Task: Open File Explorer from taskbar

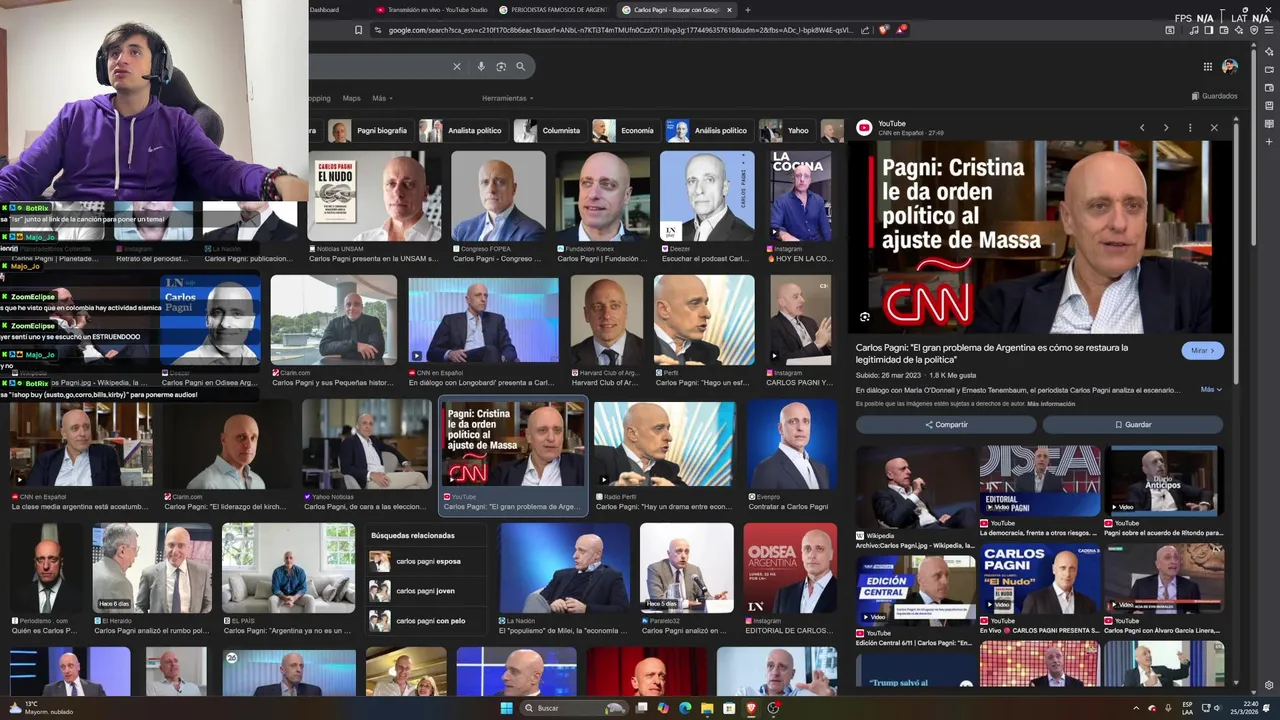Action: 707,708
